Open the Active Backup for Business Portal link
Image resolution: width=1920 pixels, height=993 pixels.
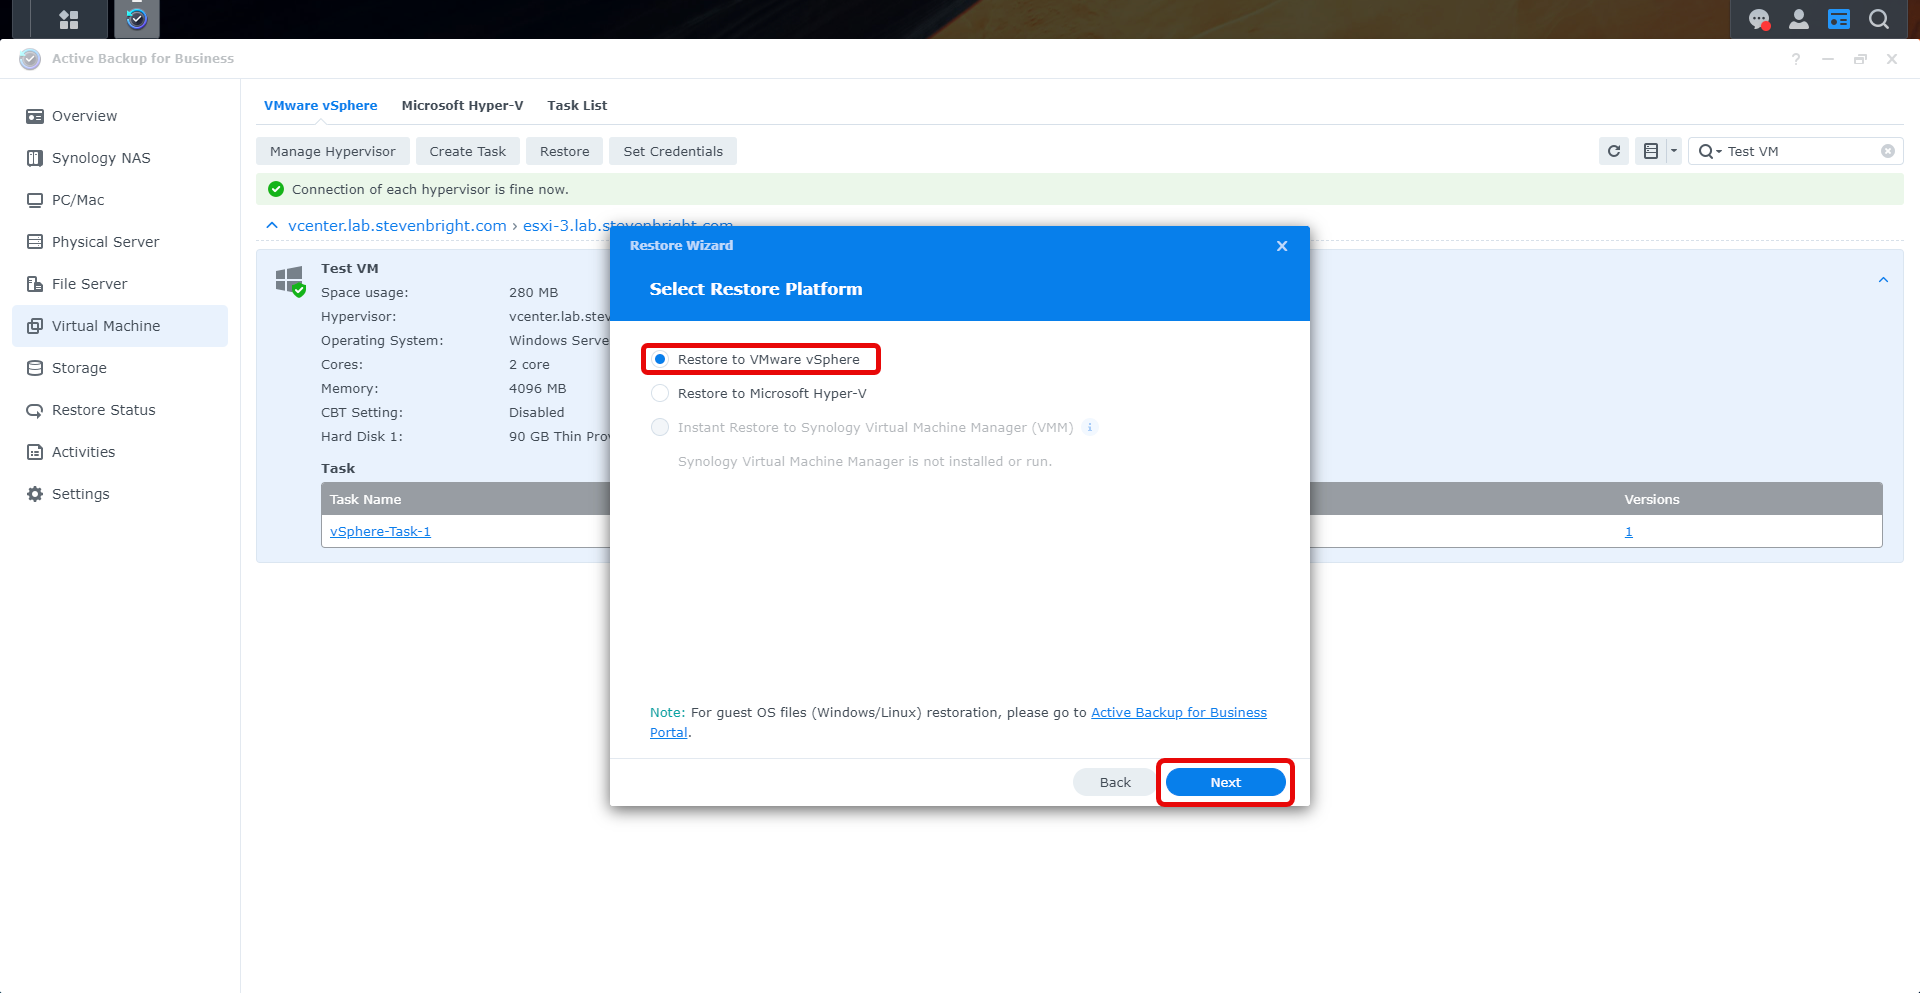[x=1178, y=712]
